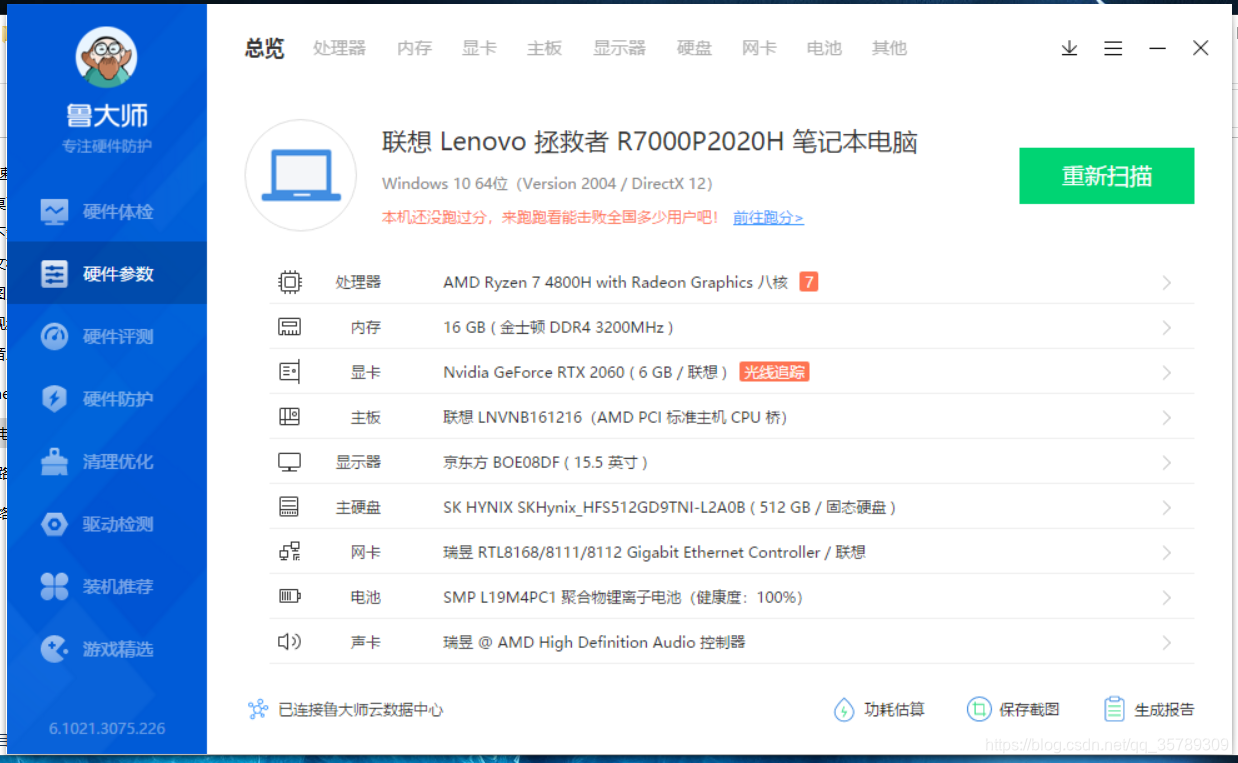Click the motherboard icon
This screenshot has width=1238, height=763.
click(x=289, y=417)
